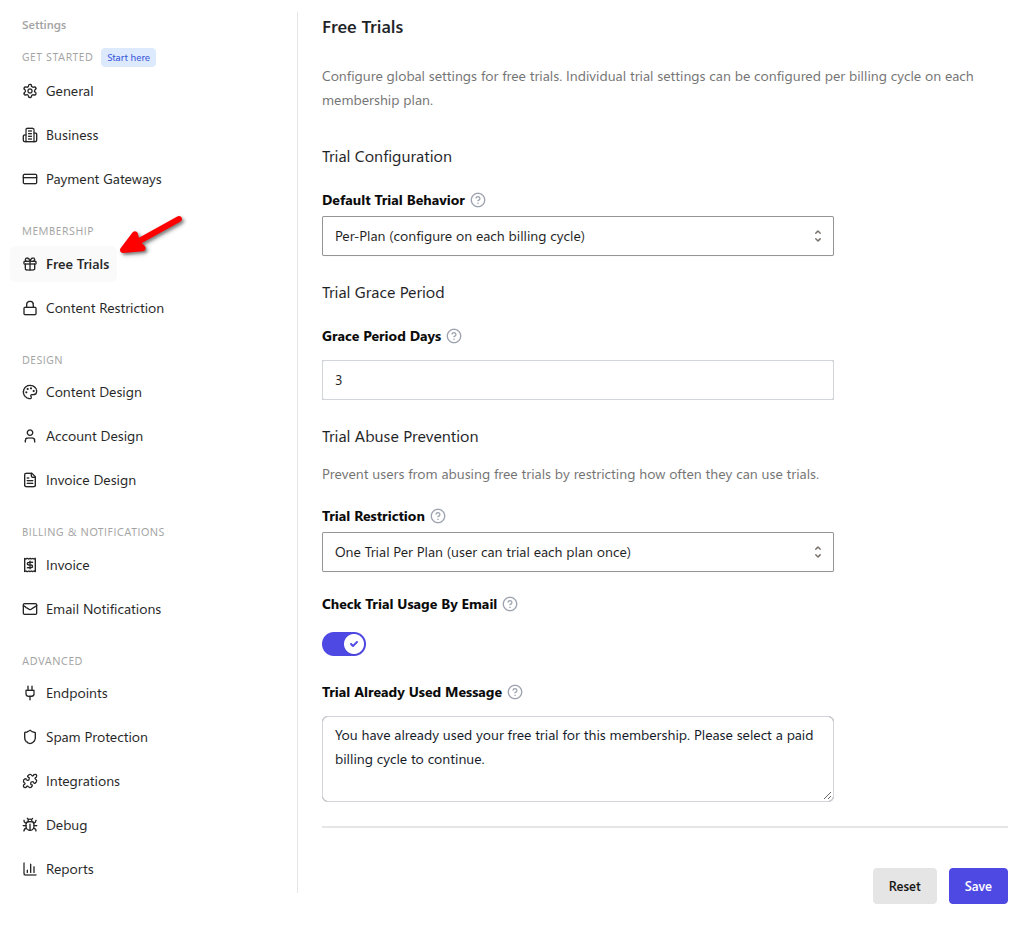Open the Trial Restriction help icon
This screenshot has width=1017, height=929.
(438, 516)
